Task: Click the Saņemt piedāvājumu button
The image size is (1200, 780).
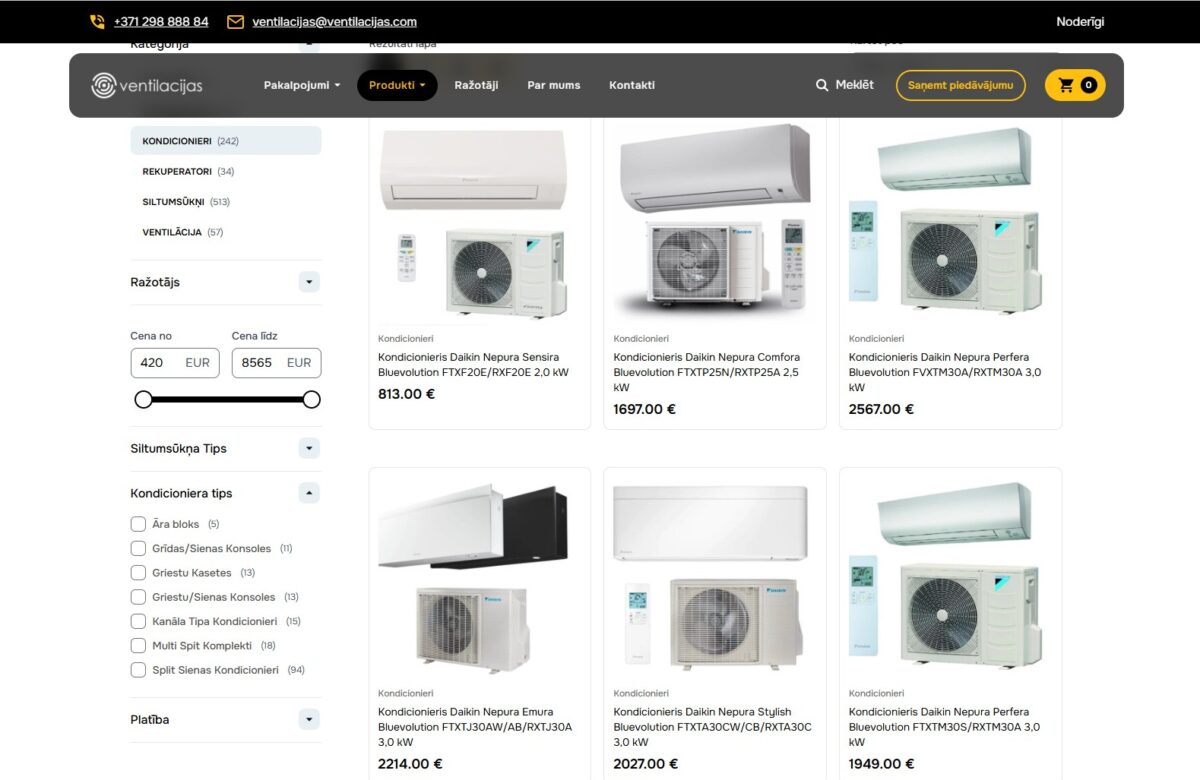Action: (x=960, y=85)
